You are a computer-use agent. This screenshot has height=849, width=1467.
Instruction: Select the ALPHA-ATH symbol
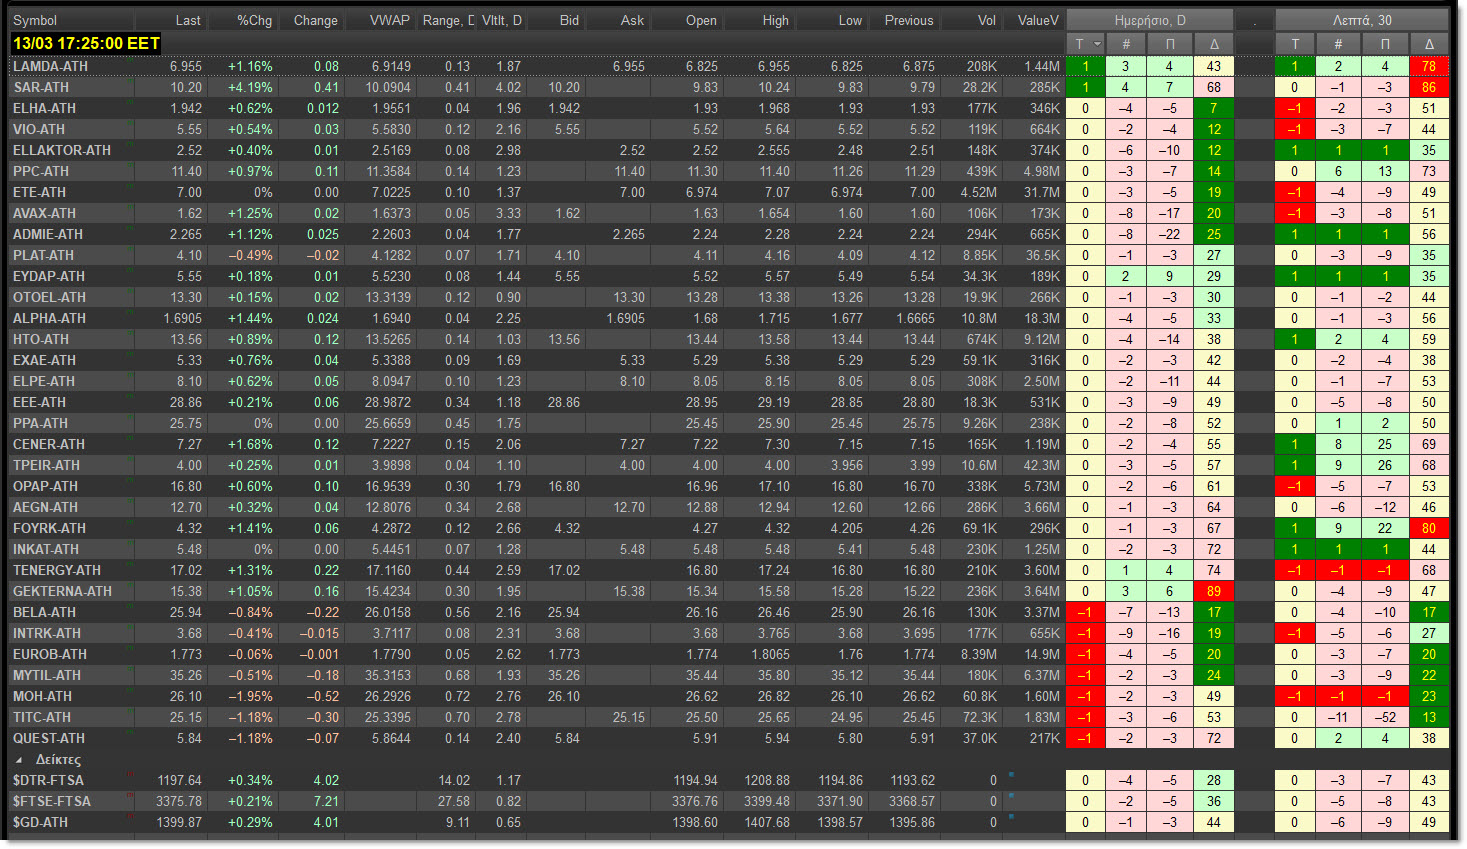[49, 318]
